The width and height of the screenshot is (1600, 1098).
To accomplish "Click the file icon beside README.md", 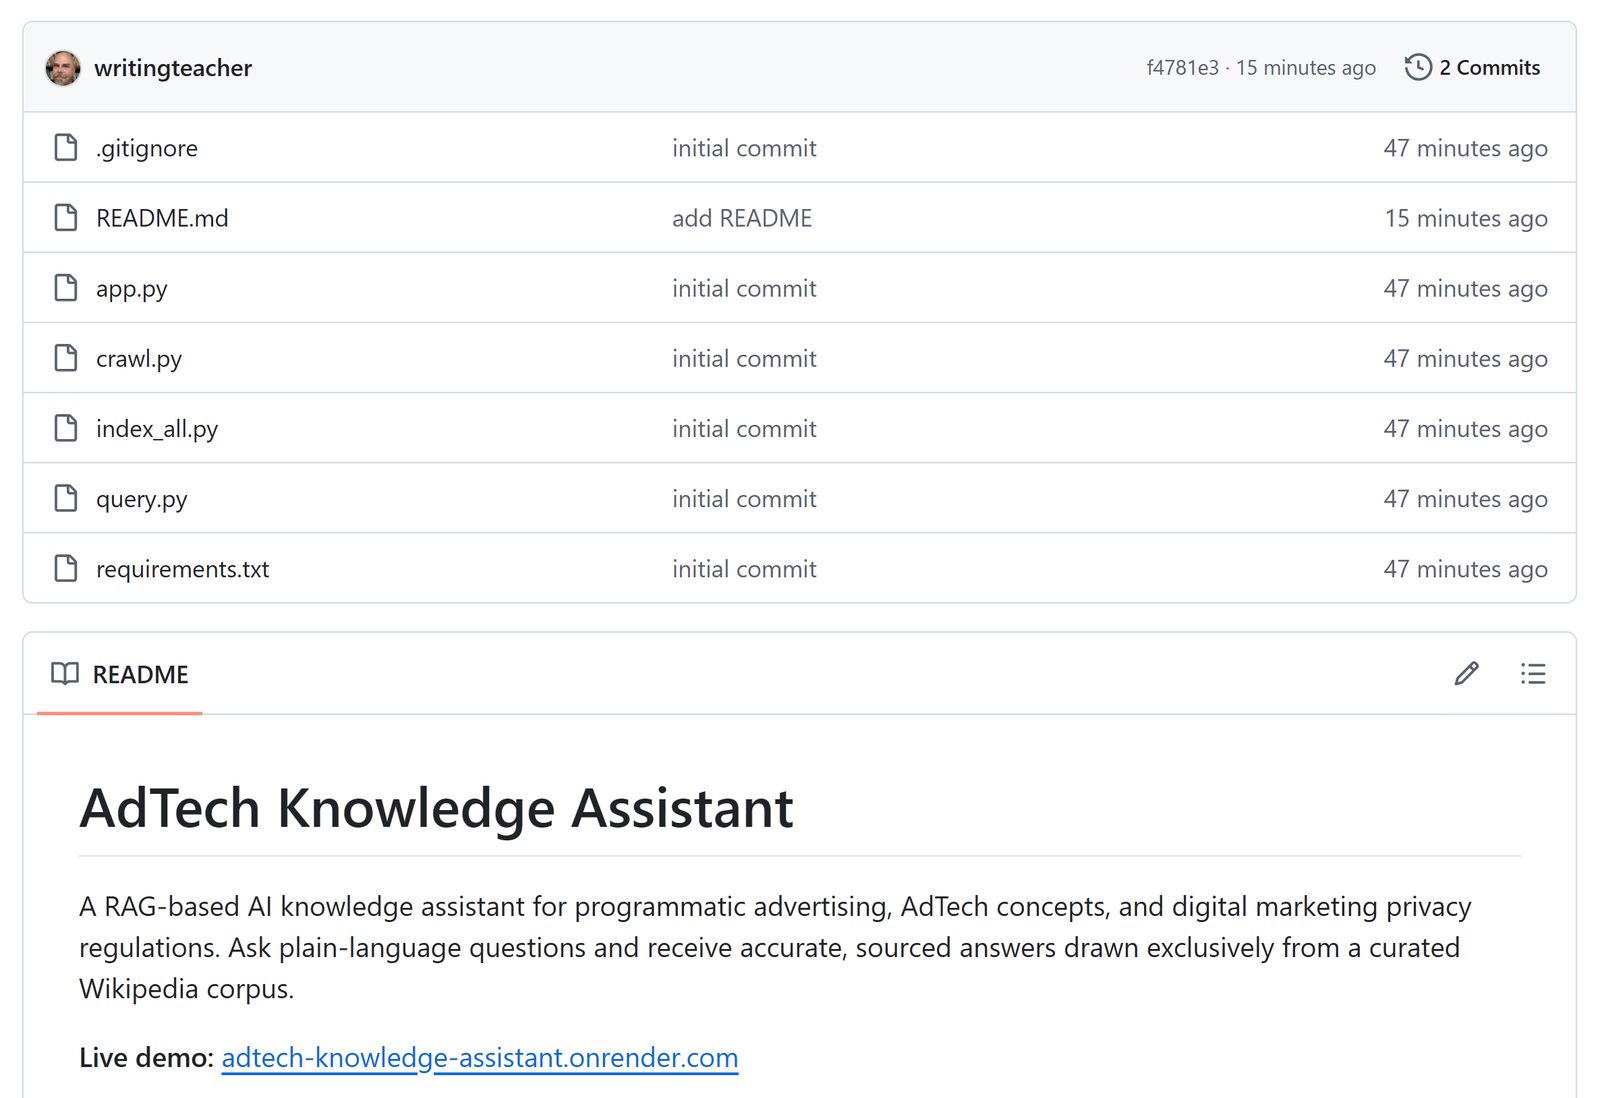I will [x=65, y=217].
